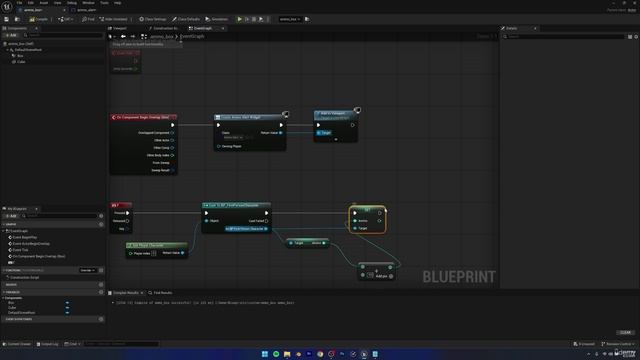Play the level in editor
This screenshot has width=640, height=360.
tap(240, 19)
